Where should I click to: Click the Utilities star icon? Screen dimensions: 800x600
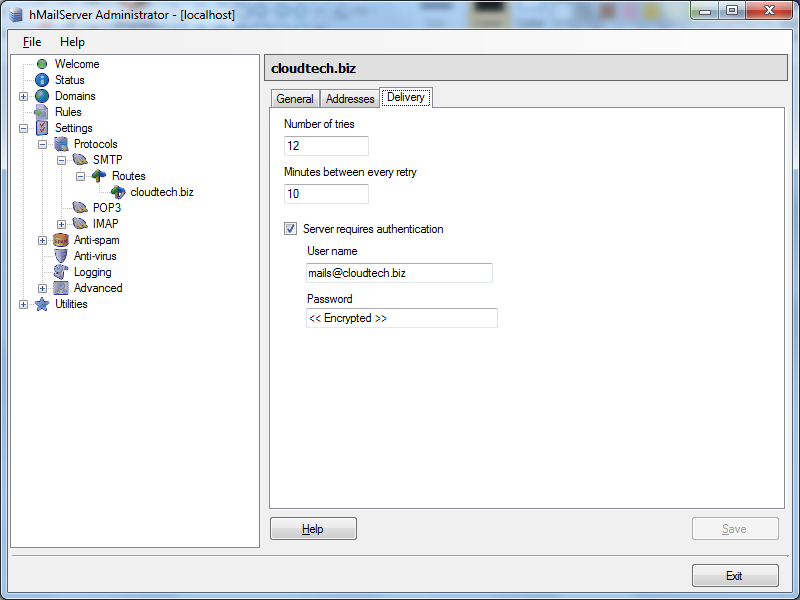click(42, 304)
